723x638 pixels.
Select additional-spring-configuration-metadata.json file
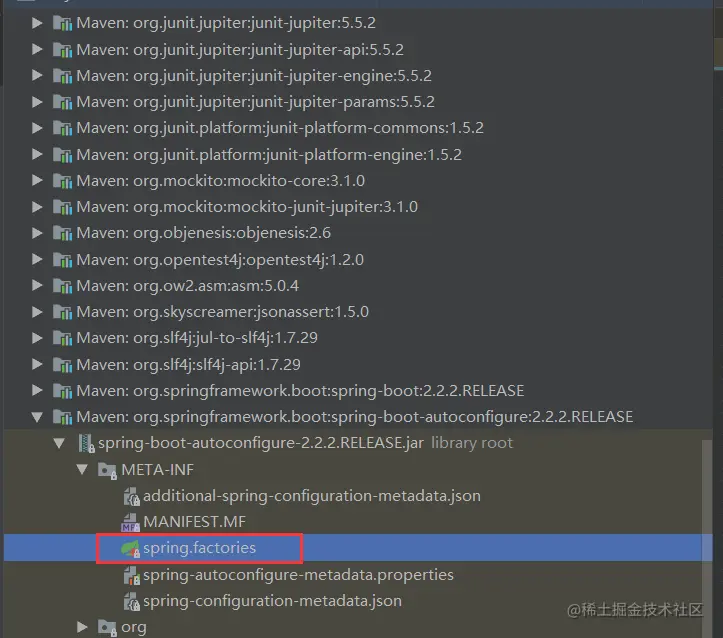tap(358, 496)
